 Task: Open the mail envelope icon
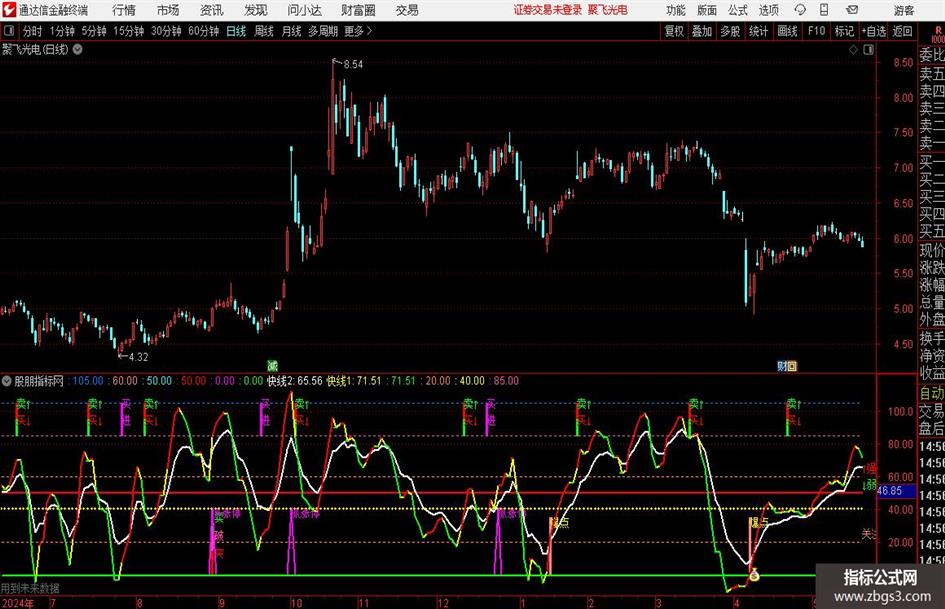(852, 10)
